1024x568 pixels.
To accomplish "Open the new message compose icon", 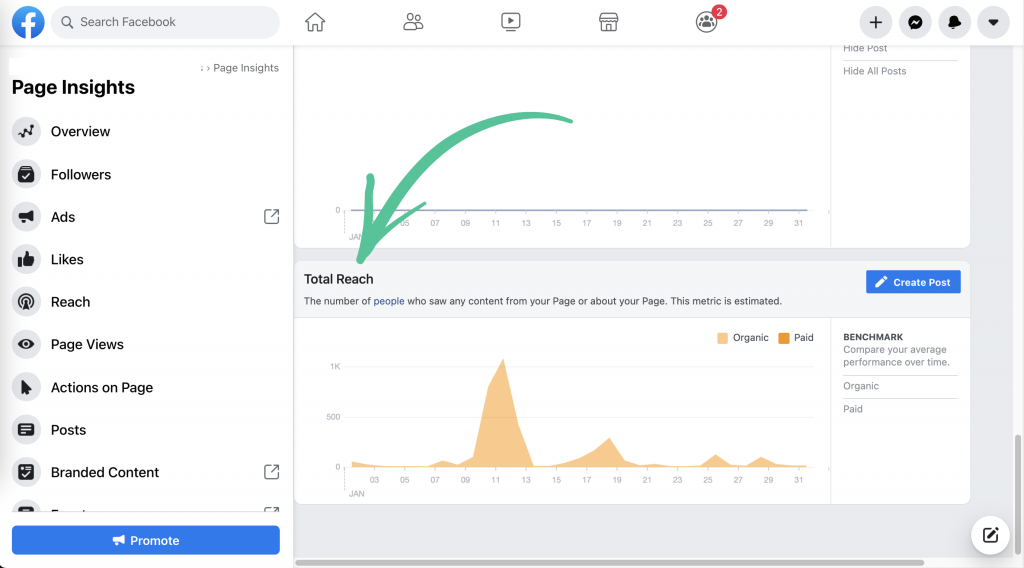I will (990, 535).
